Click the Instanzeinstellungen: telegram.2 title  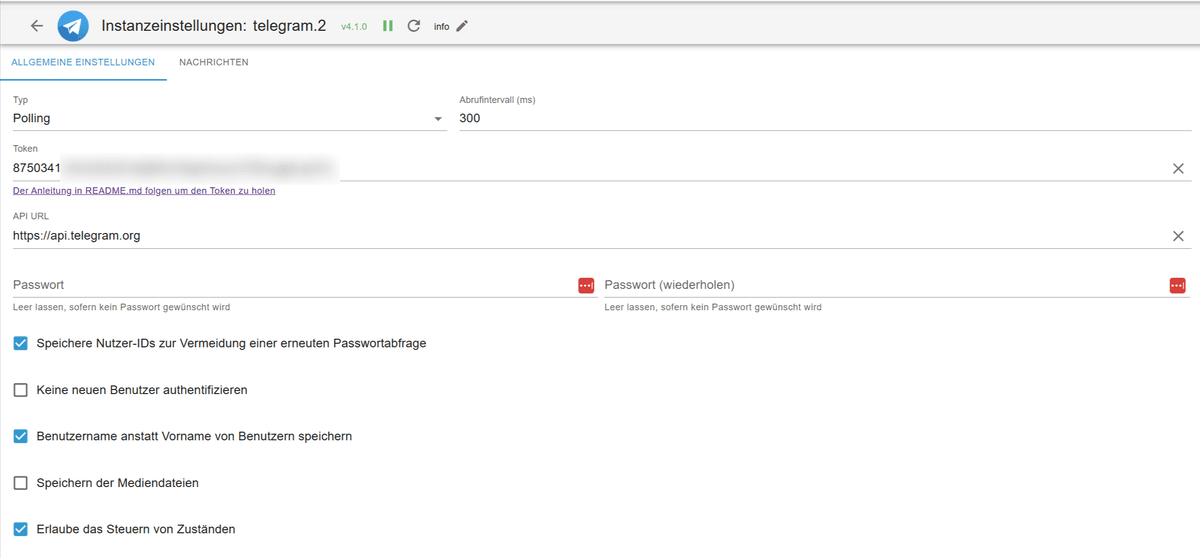[x=214, y=26]
